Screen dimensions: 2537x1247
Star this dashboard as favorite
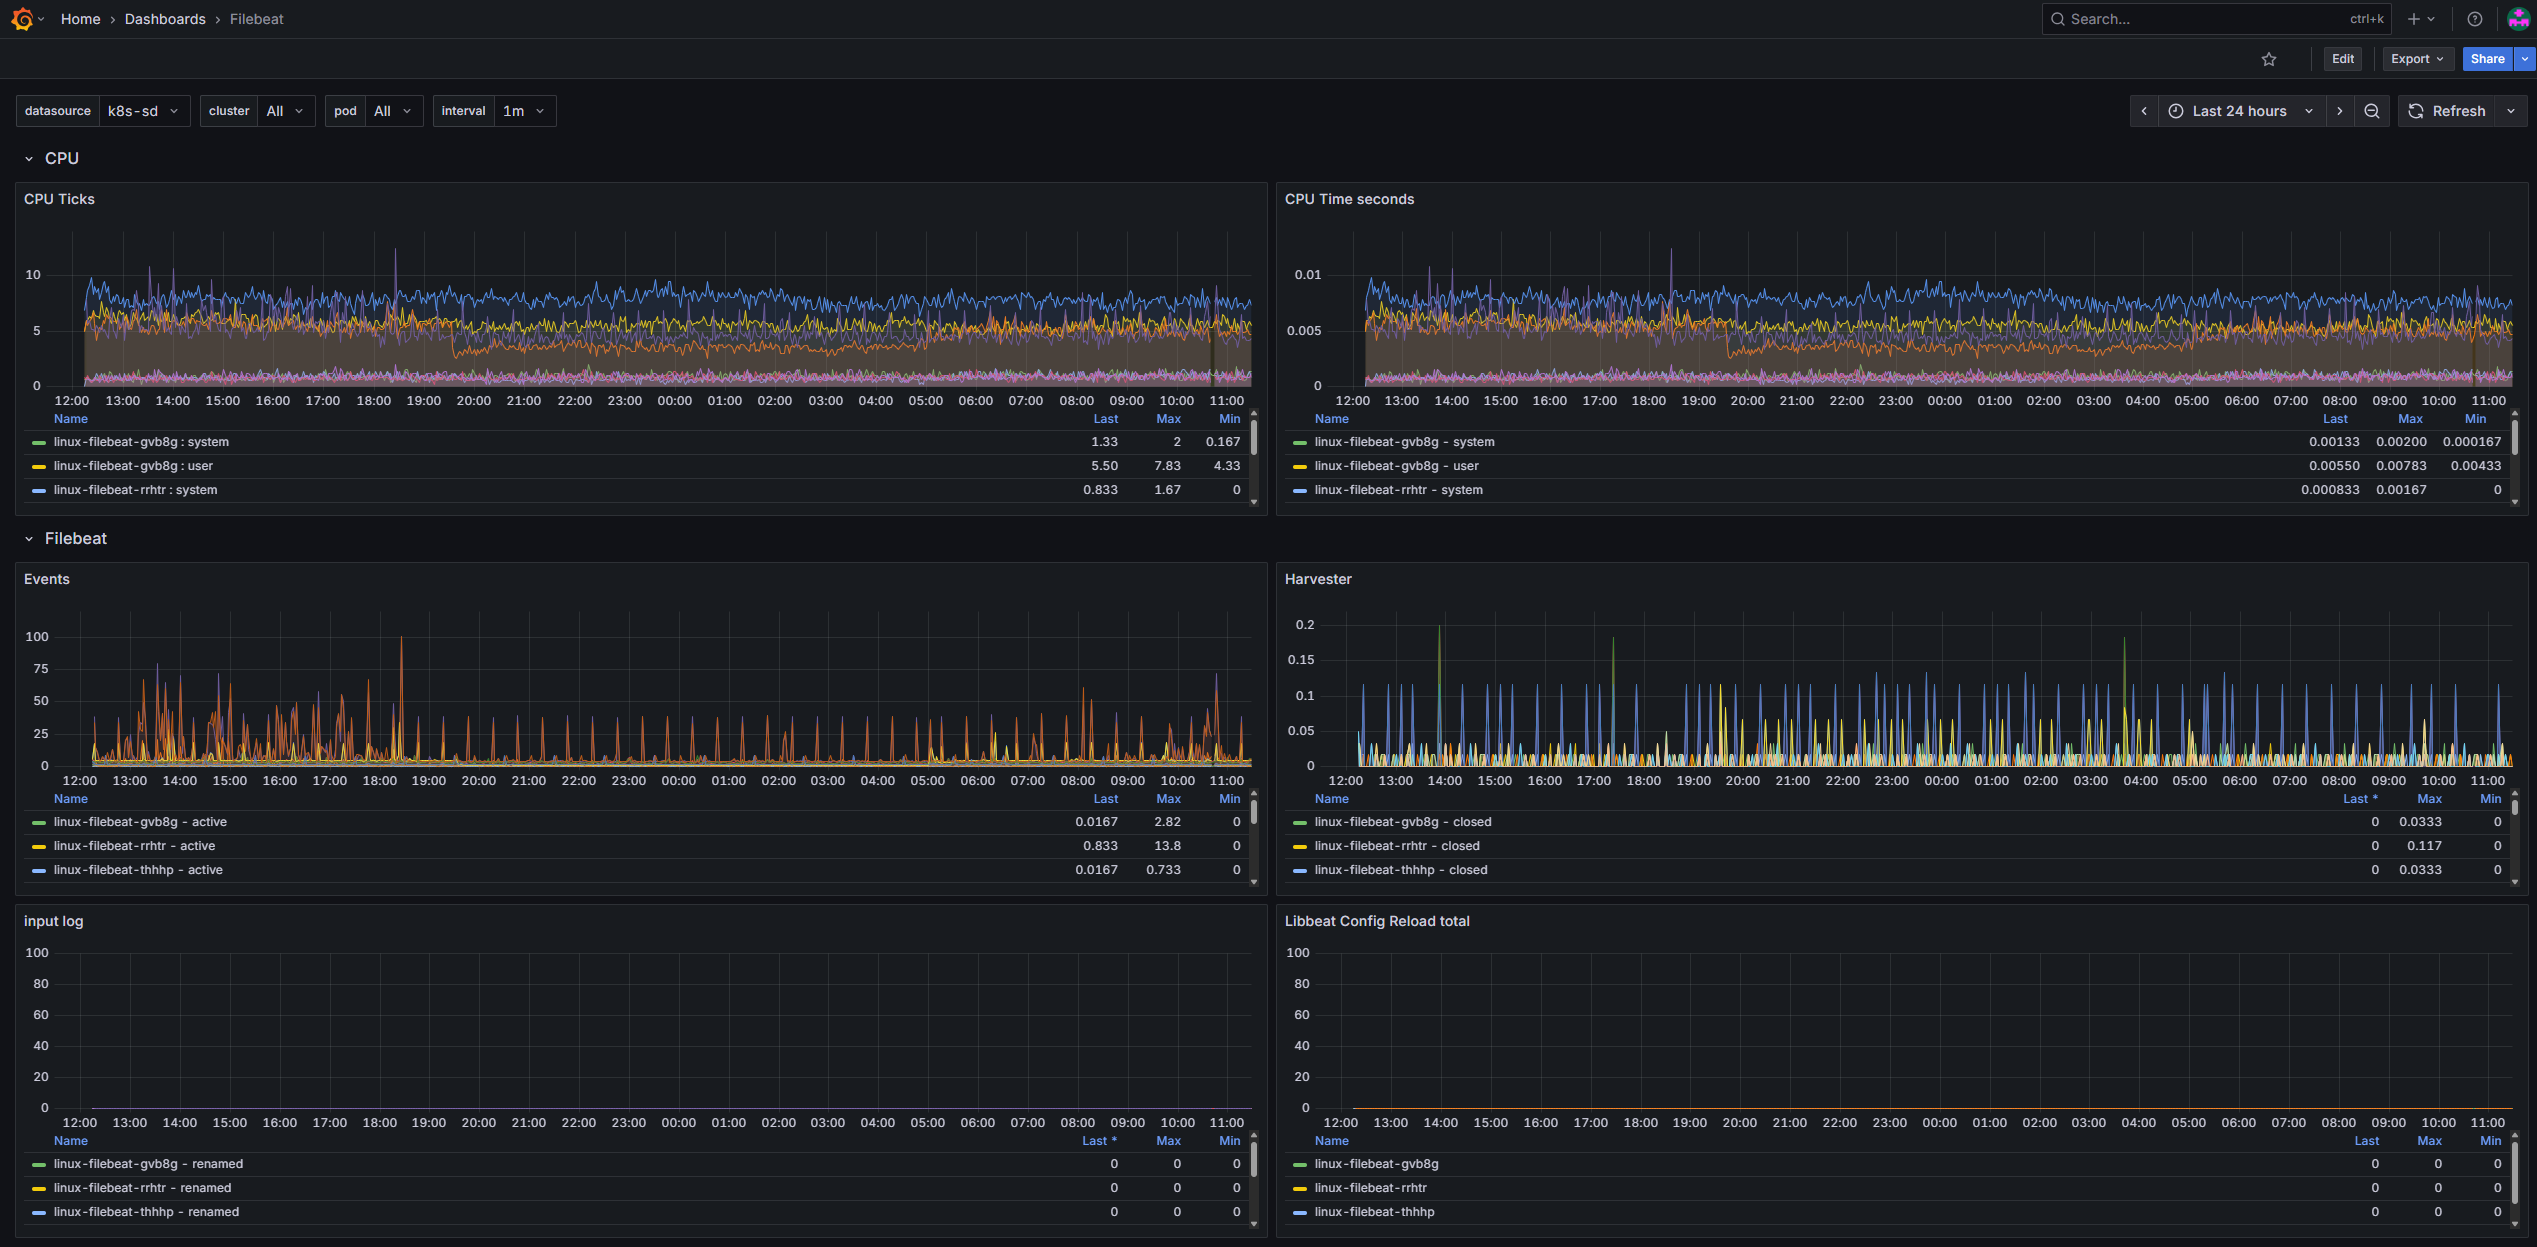(2269, 59)
